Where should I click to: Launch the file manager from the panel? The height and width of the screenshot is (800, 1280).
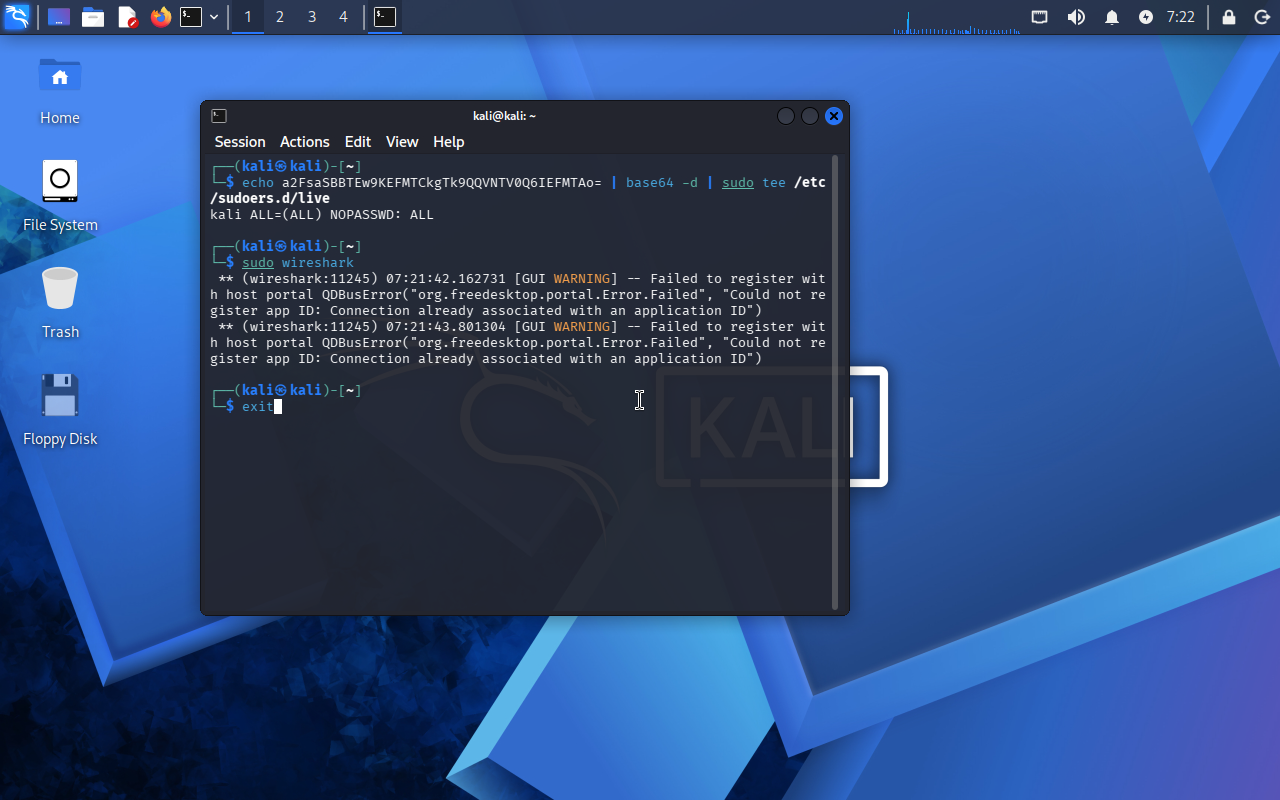93,17
